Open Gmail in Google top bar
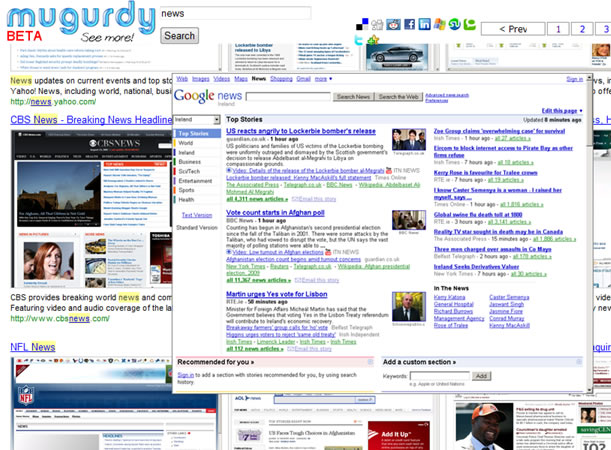 click(303, 79)
